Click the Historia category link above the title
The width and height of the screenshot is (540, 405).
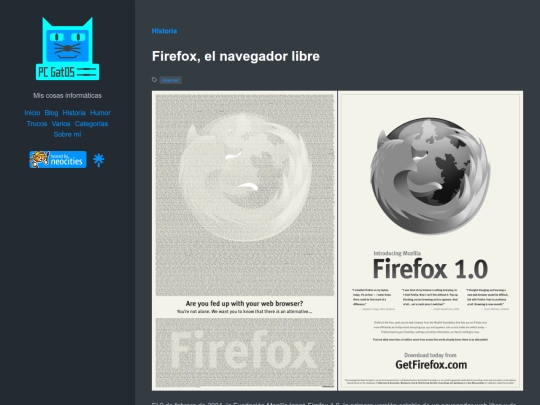click(x=164, y=31)
